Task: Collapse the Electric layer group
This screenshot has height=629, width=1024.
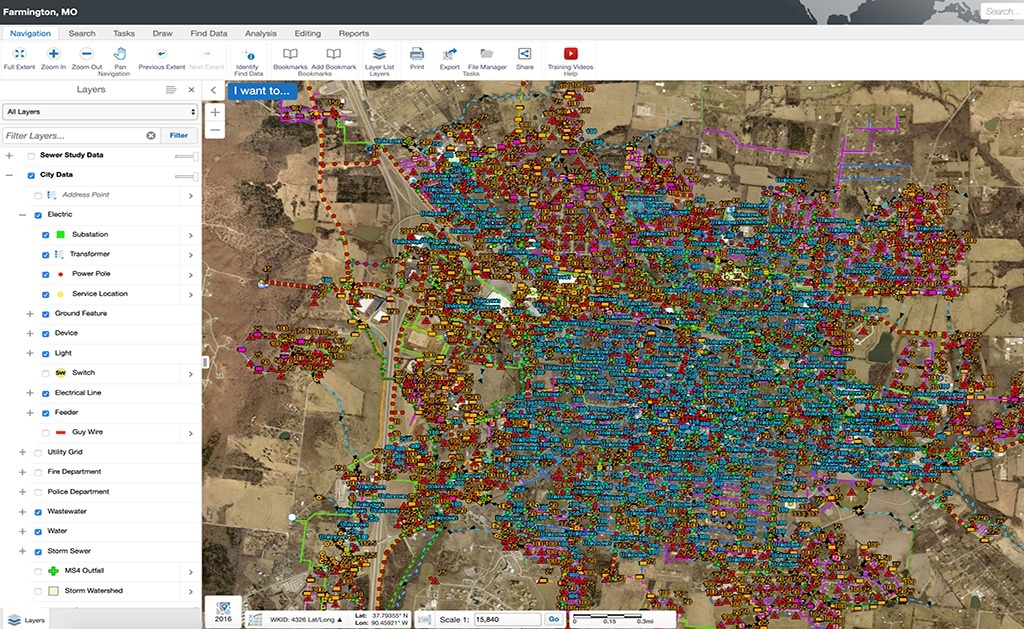Action: coord(22,215)
